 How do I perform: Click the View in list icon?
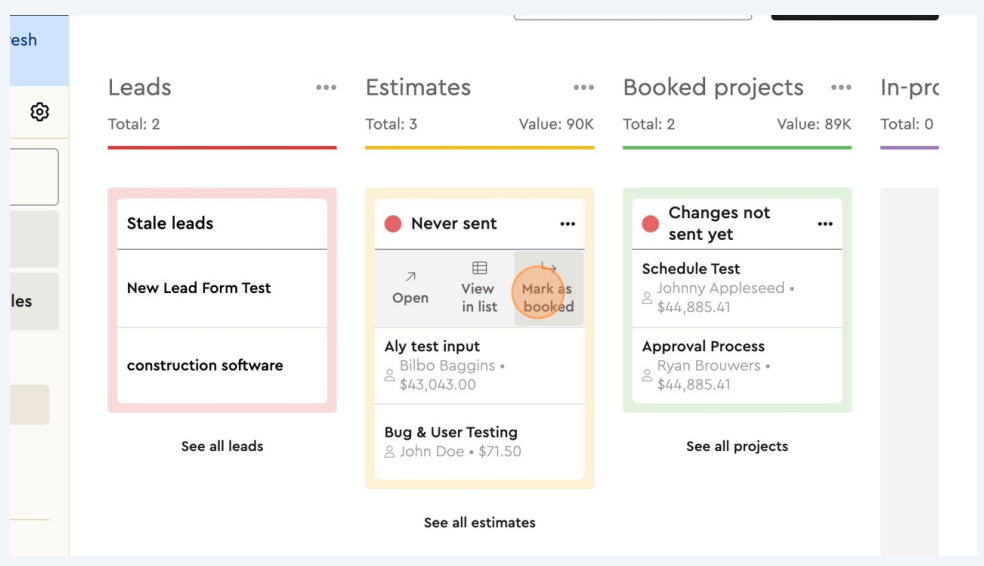(x=479, y=288)
